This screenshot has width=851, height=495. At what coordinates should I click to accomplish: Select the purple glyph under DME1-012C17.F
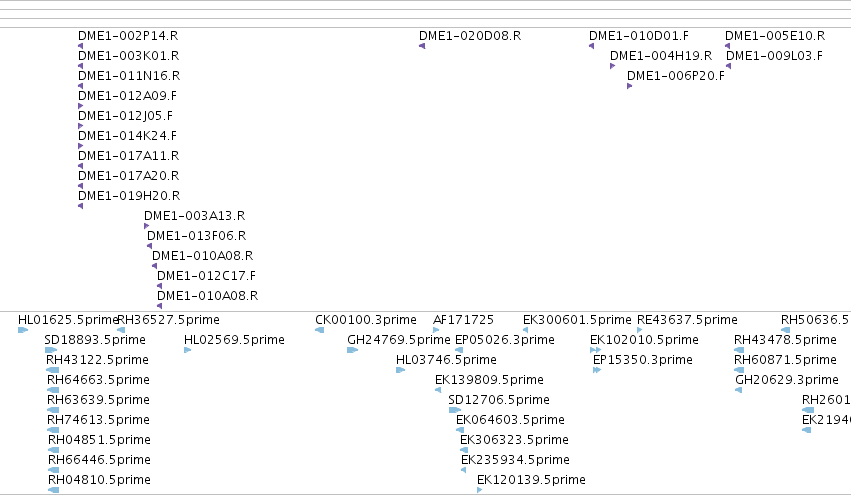(159, 286)
